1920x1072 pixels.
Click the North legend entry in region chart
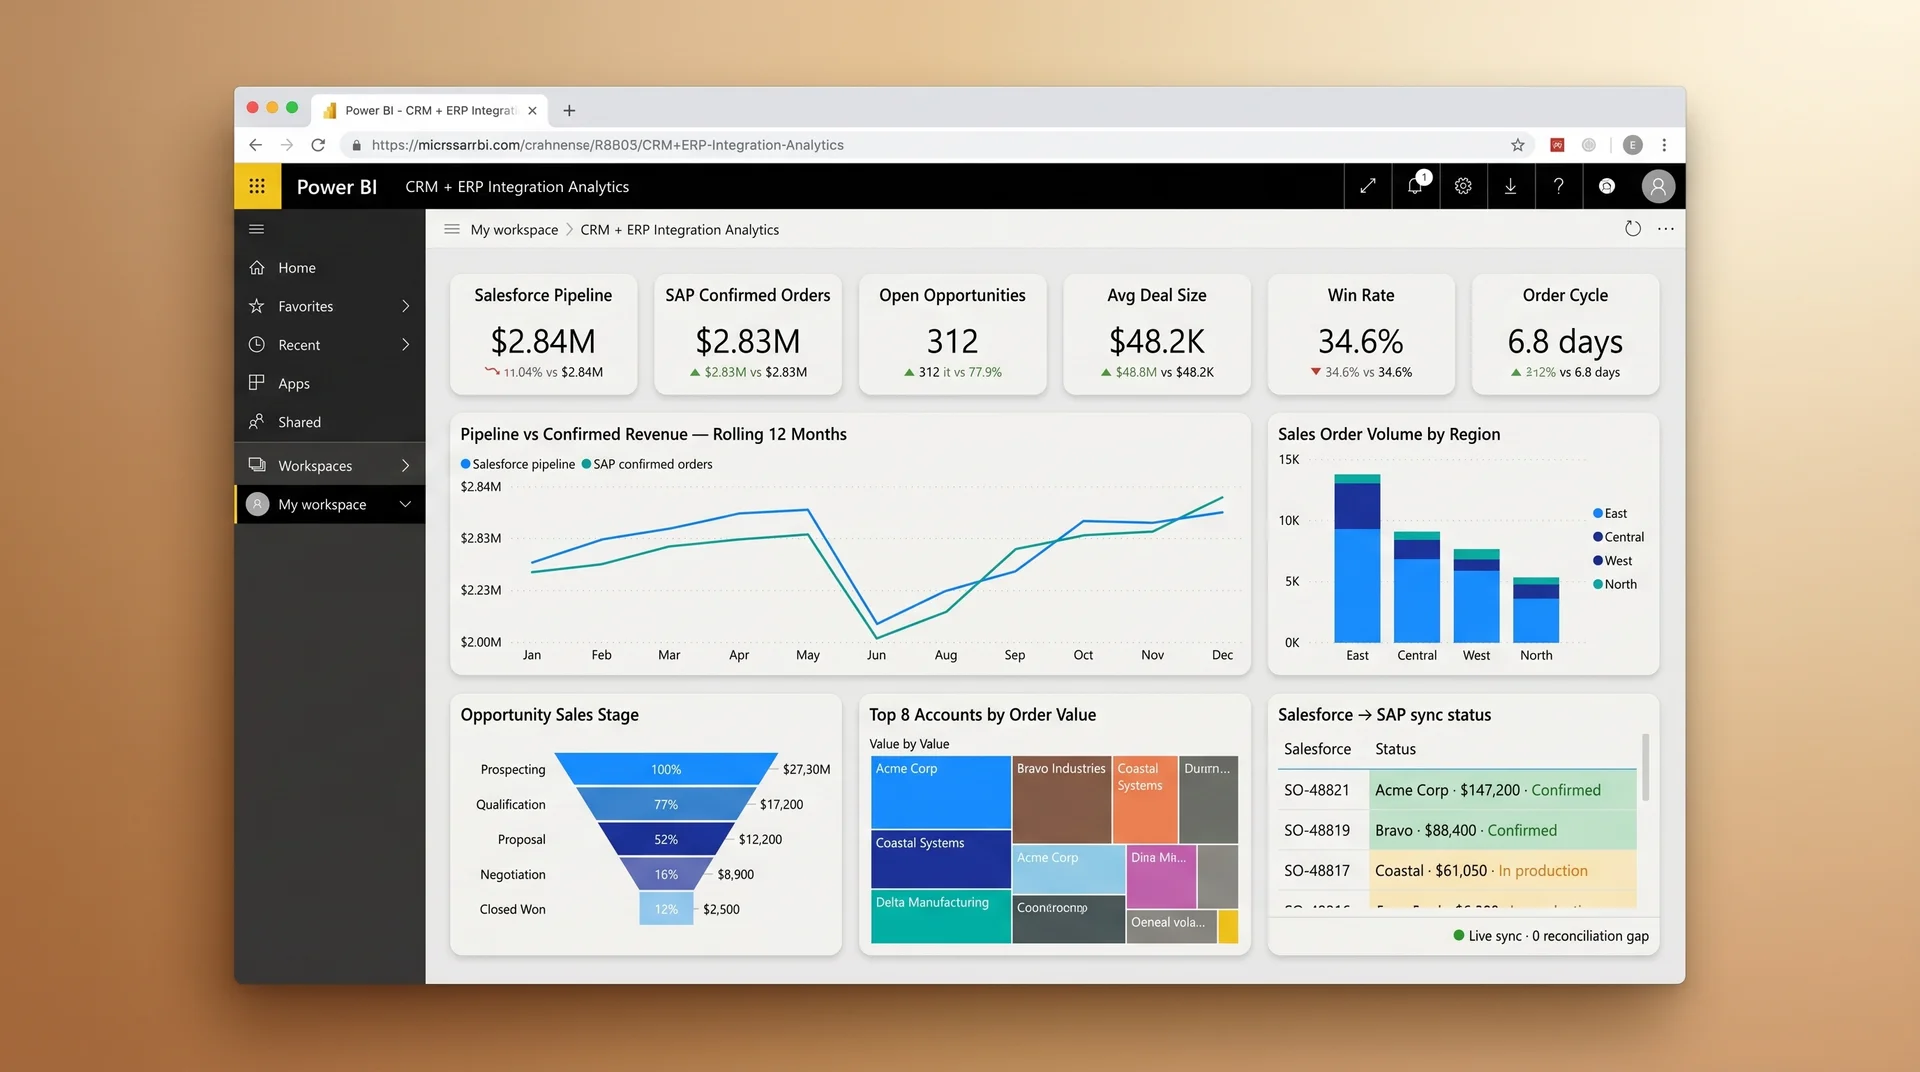point(1615,584)
